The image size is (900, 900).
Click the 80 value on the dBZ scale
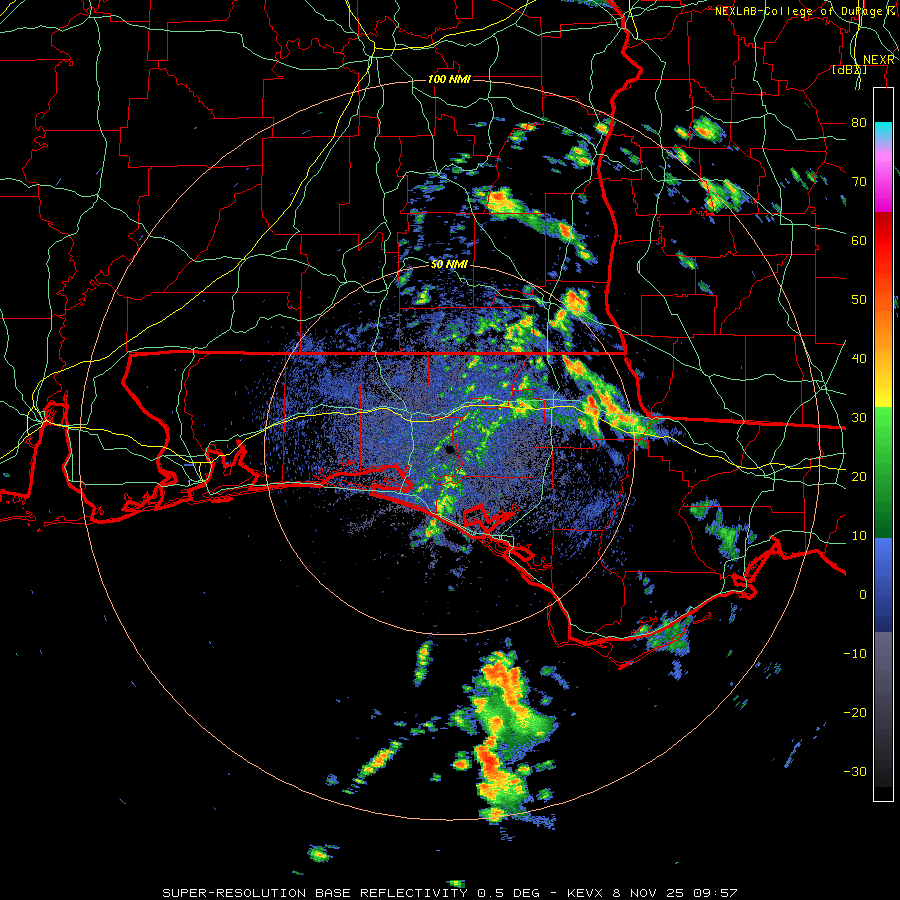pos(859,123)
